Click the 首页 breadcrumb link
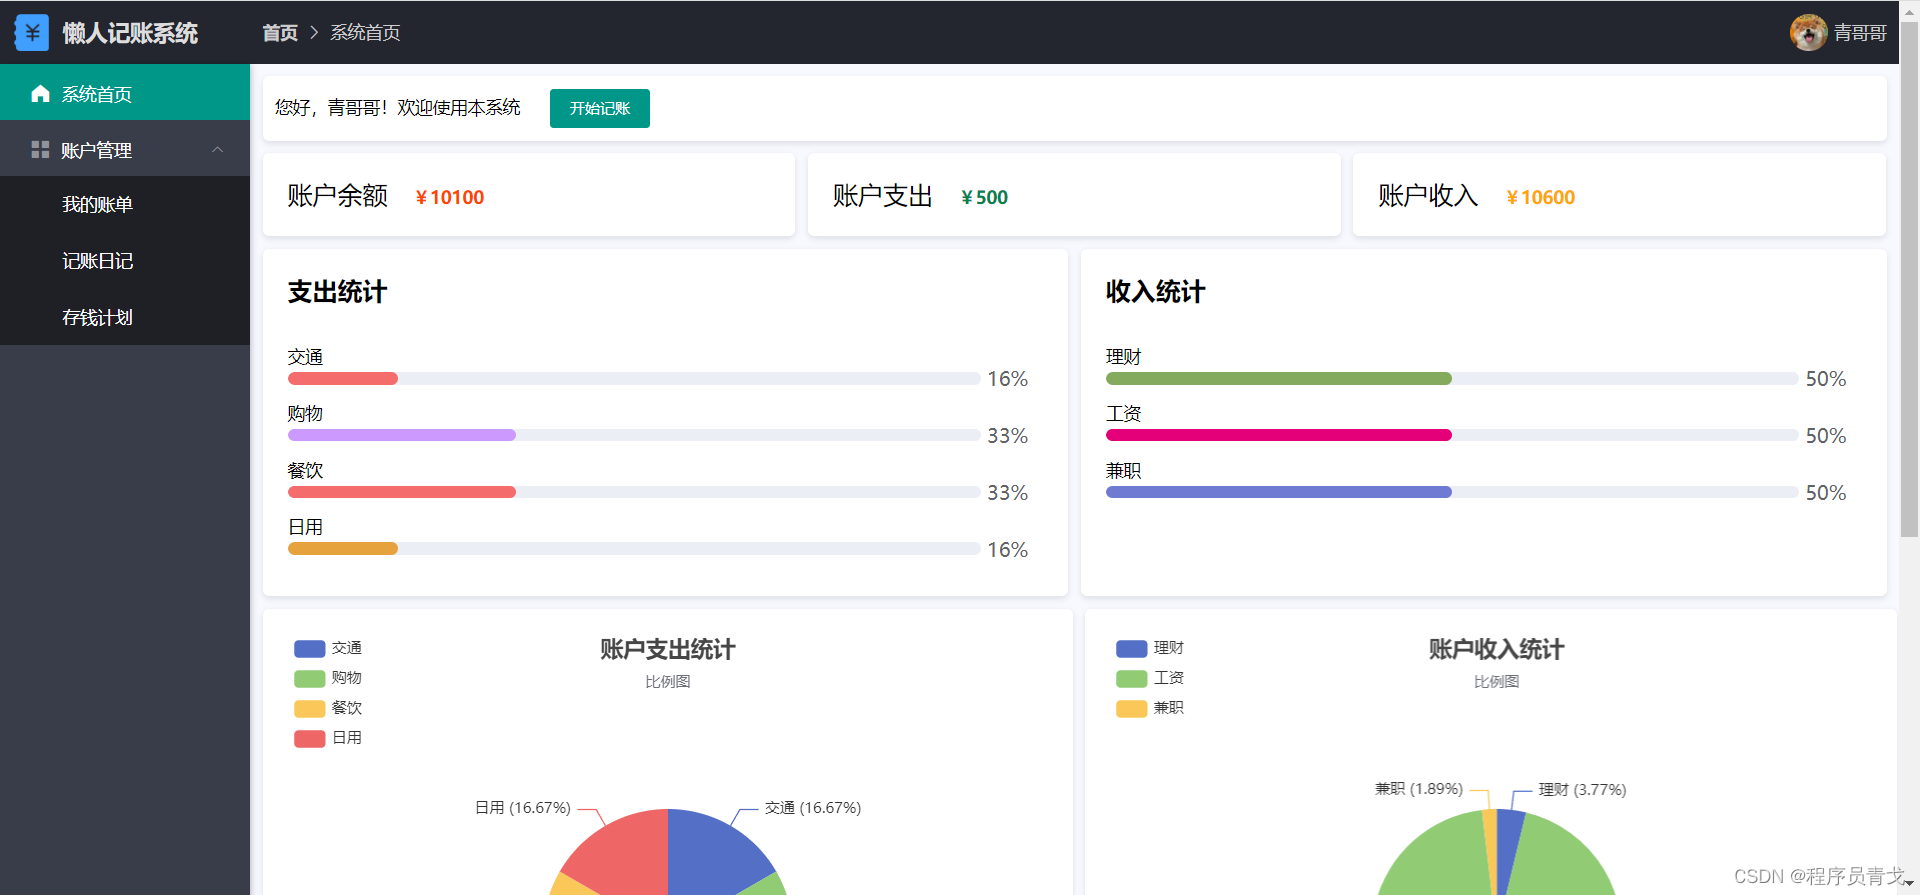1920x895 pixels. (x=280, y=33)
